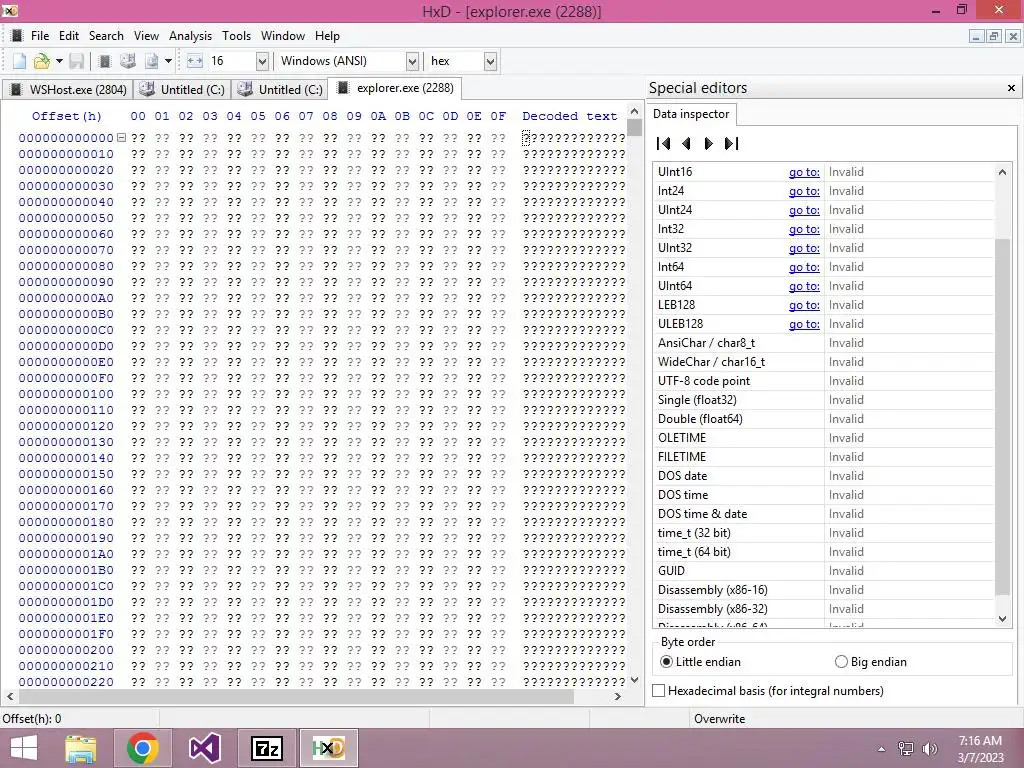Image resolution: width=1024 pixels, height=768 pixels.
Task: Close the Special editors panel
Action: pyautogui.click(x=1011, y=88)
